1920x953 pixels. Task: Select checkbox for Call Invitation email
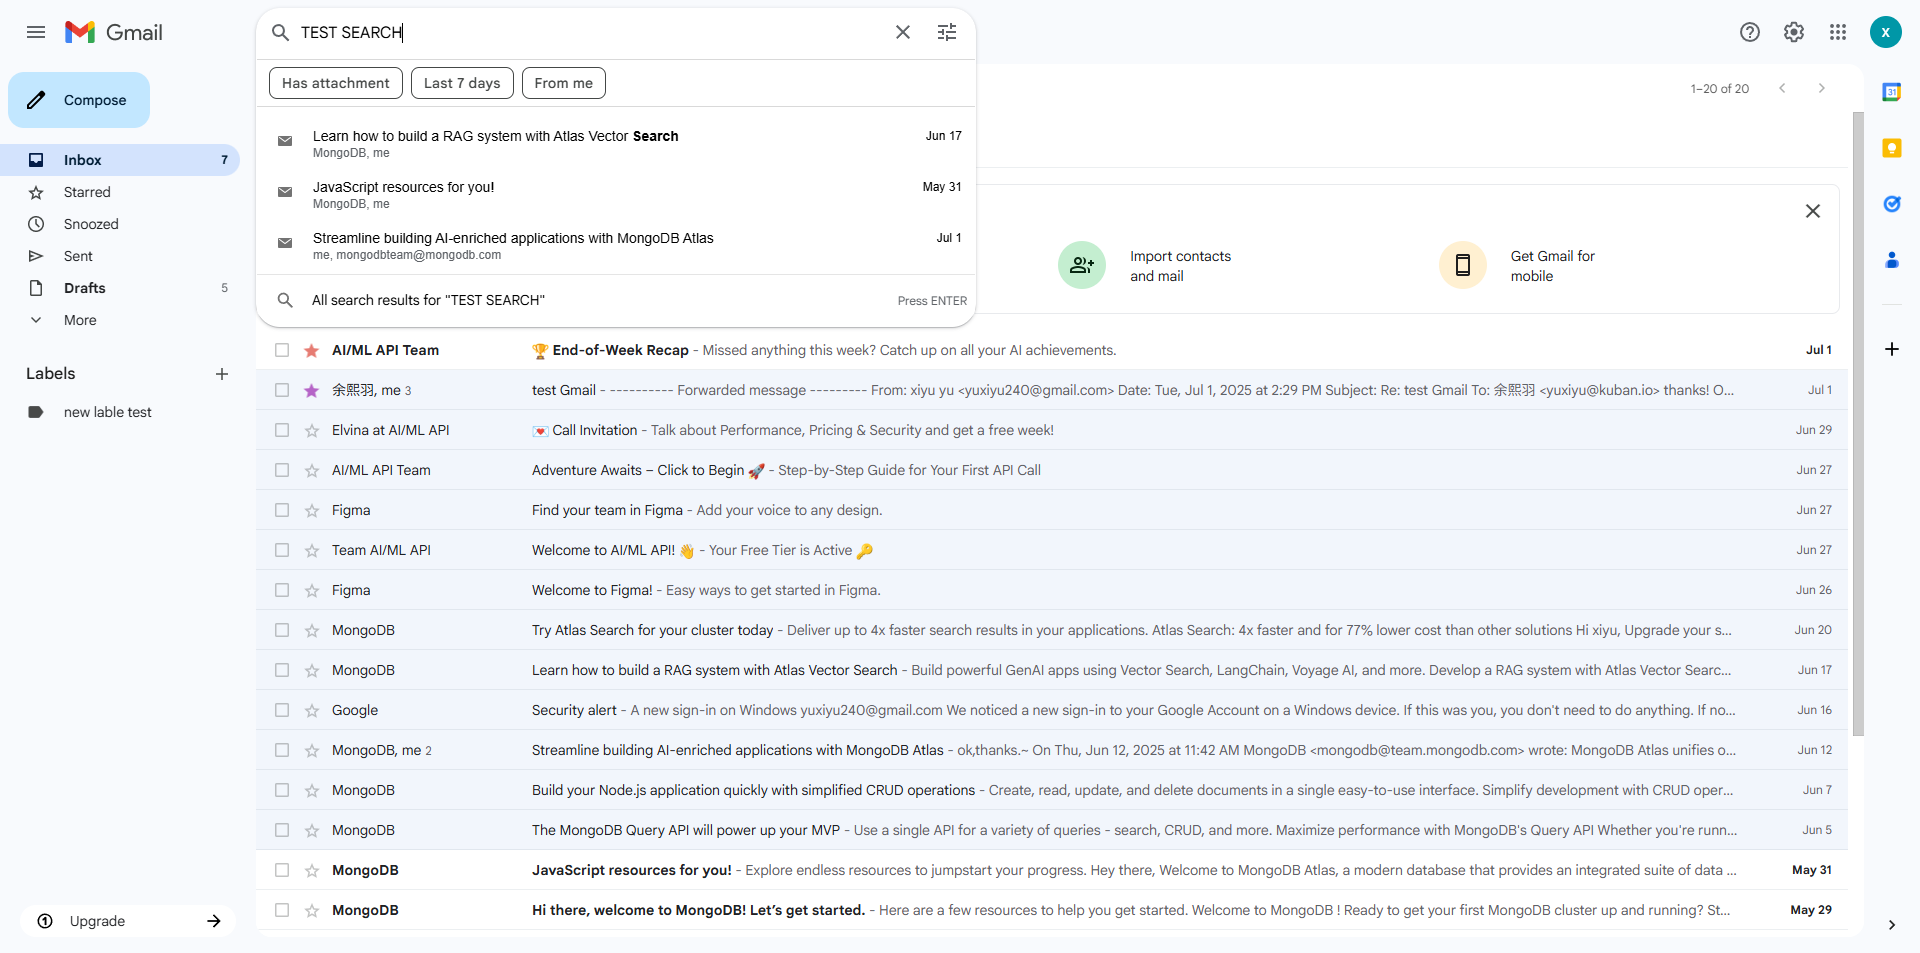(282, 430)
